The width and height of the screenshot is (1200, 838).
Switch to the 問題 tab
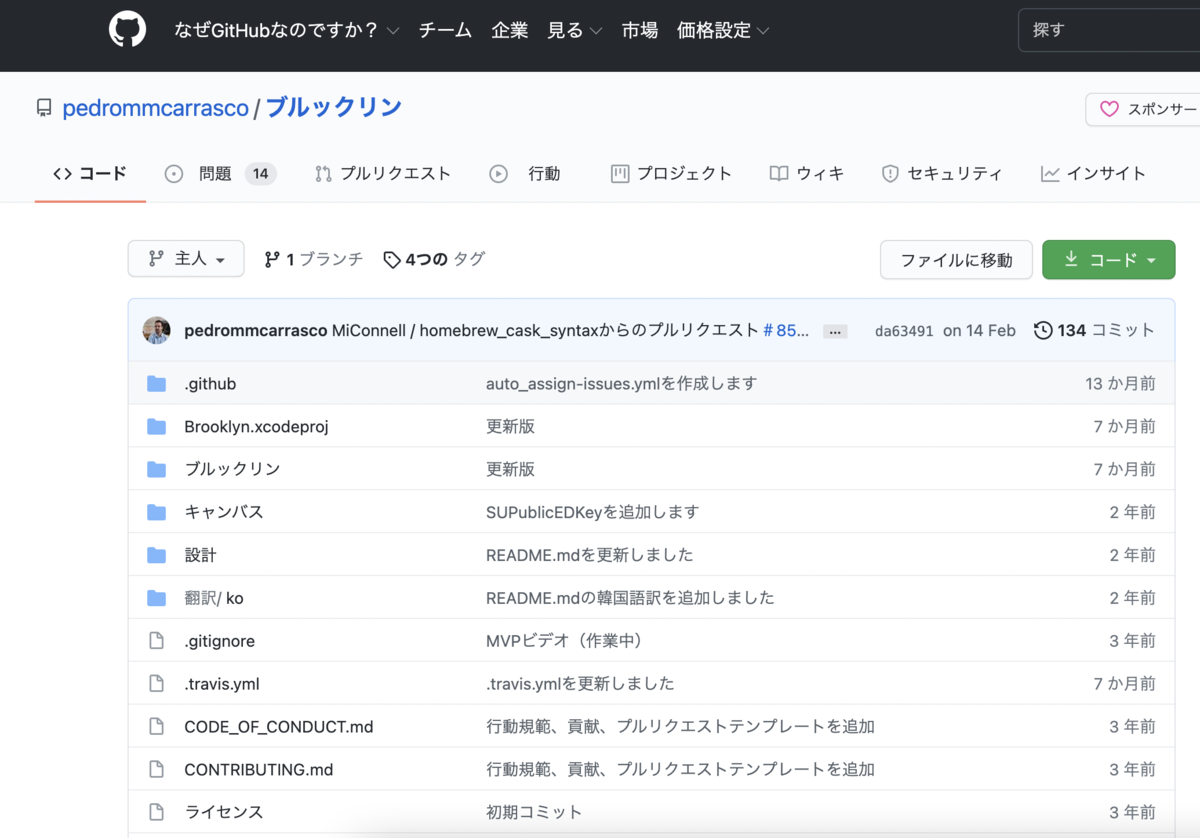point(220,174)
